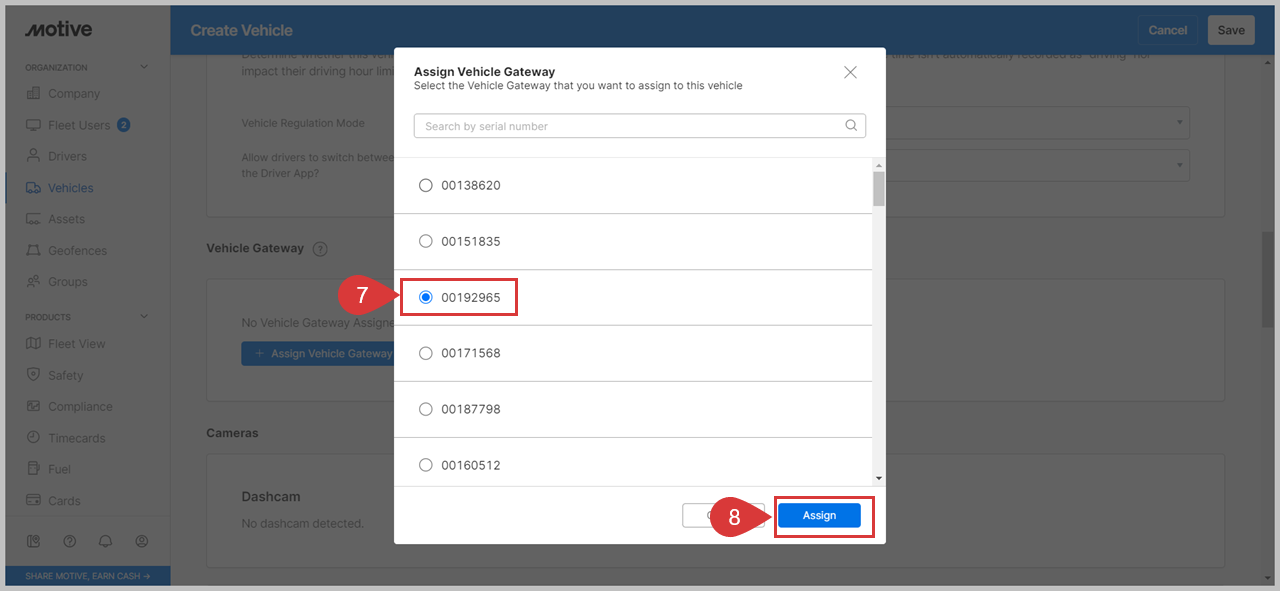The width and height of the screenshot is (1280, 591).
Task: Click the gateway list scrollbar thumb
Action: pyautogui.click(x=879, y=188)
